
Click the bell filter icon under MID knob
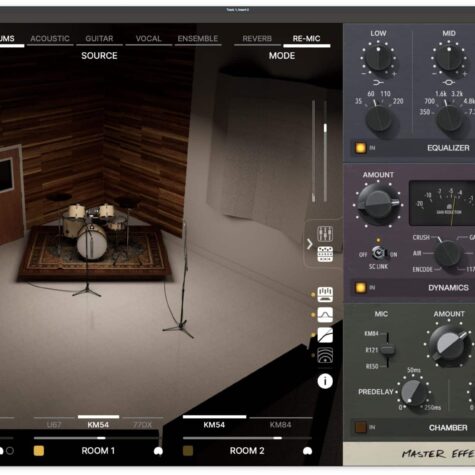449,82
